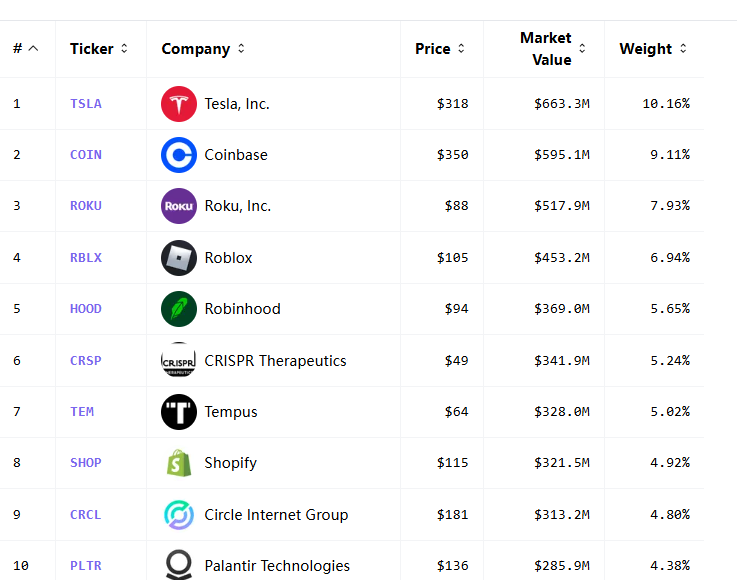The image size is (737, 580).
Task: Click the green Robinhood feather icon
Action: (x=179, y=309)
